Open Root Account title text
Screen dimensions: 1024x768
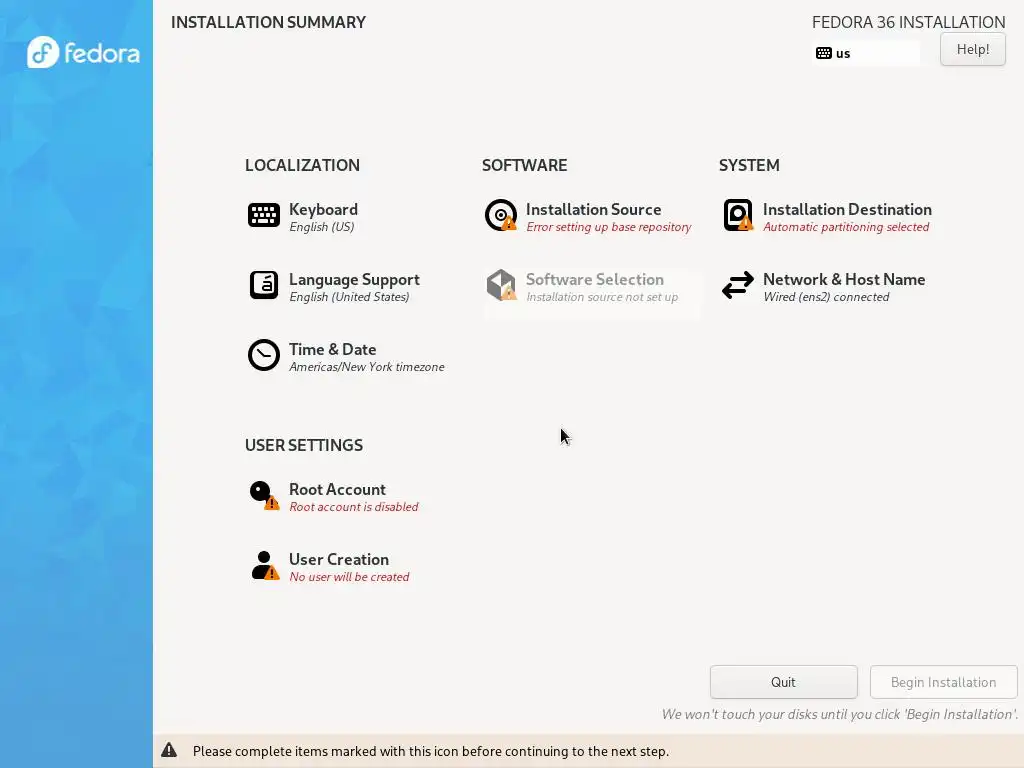coord(337,490)
